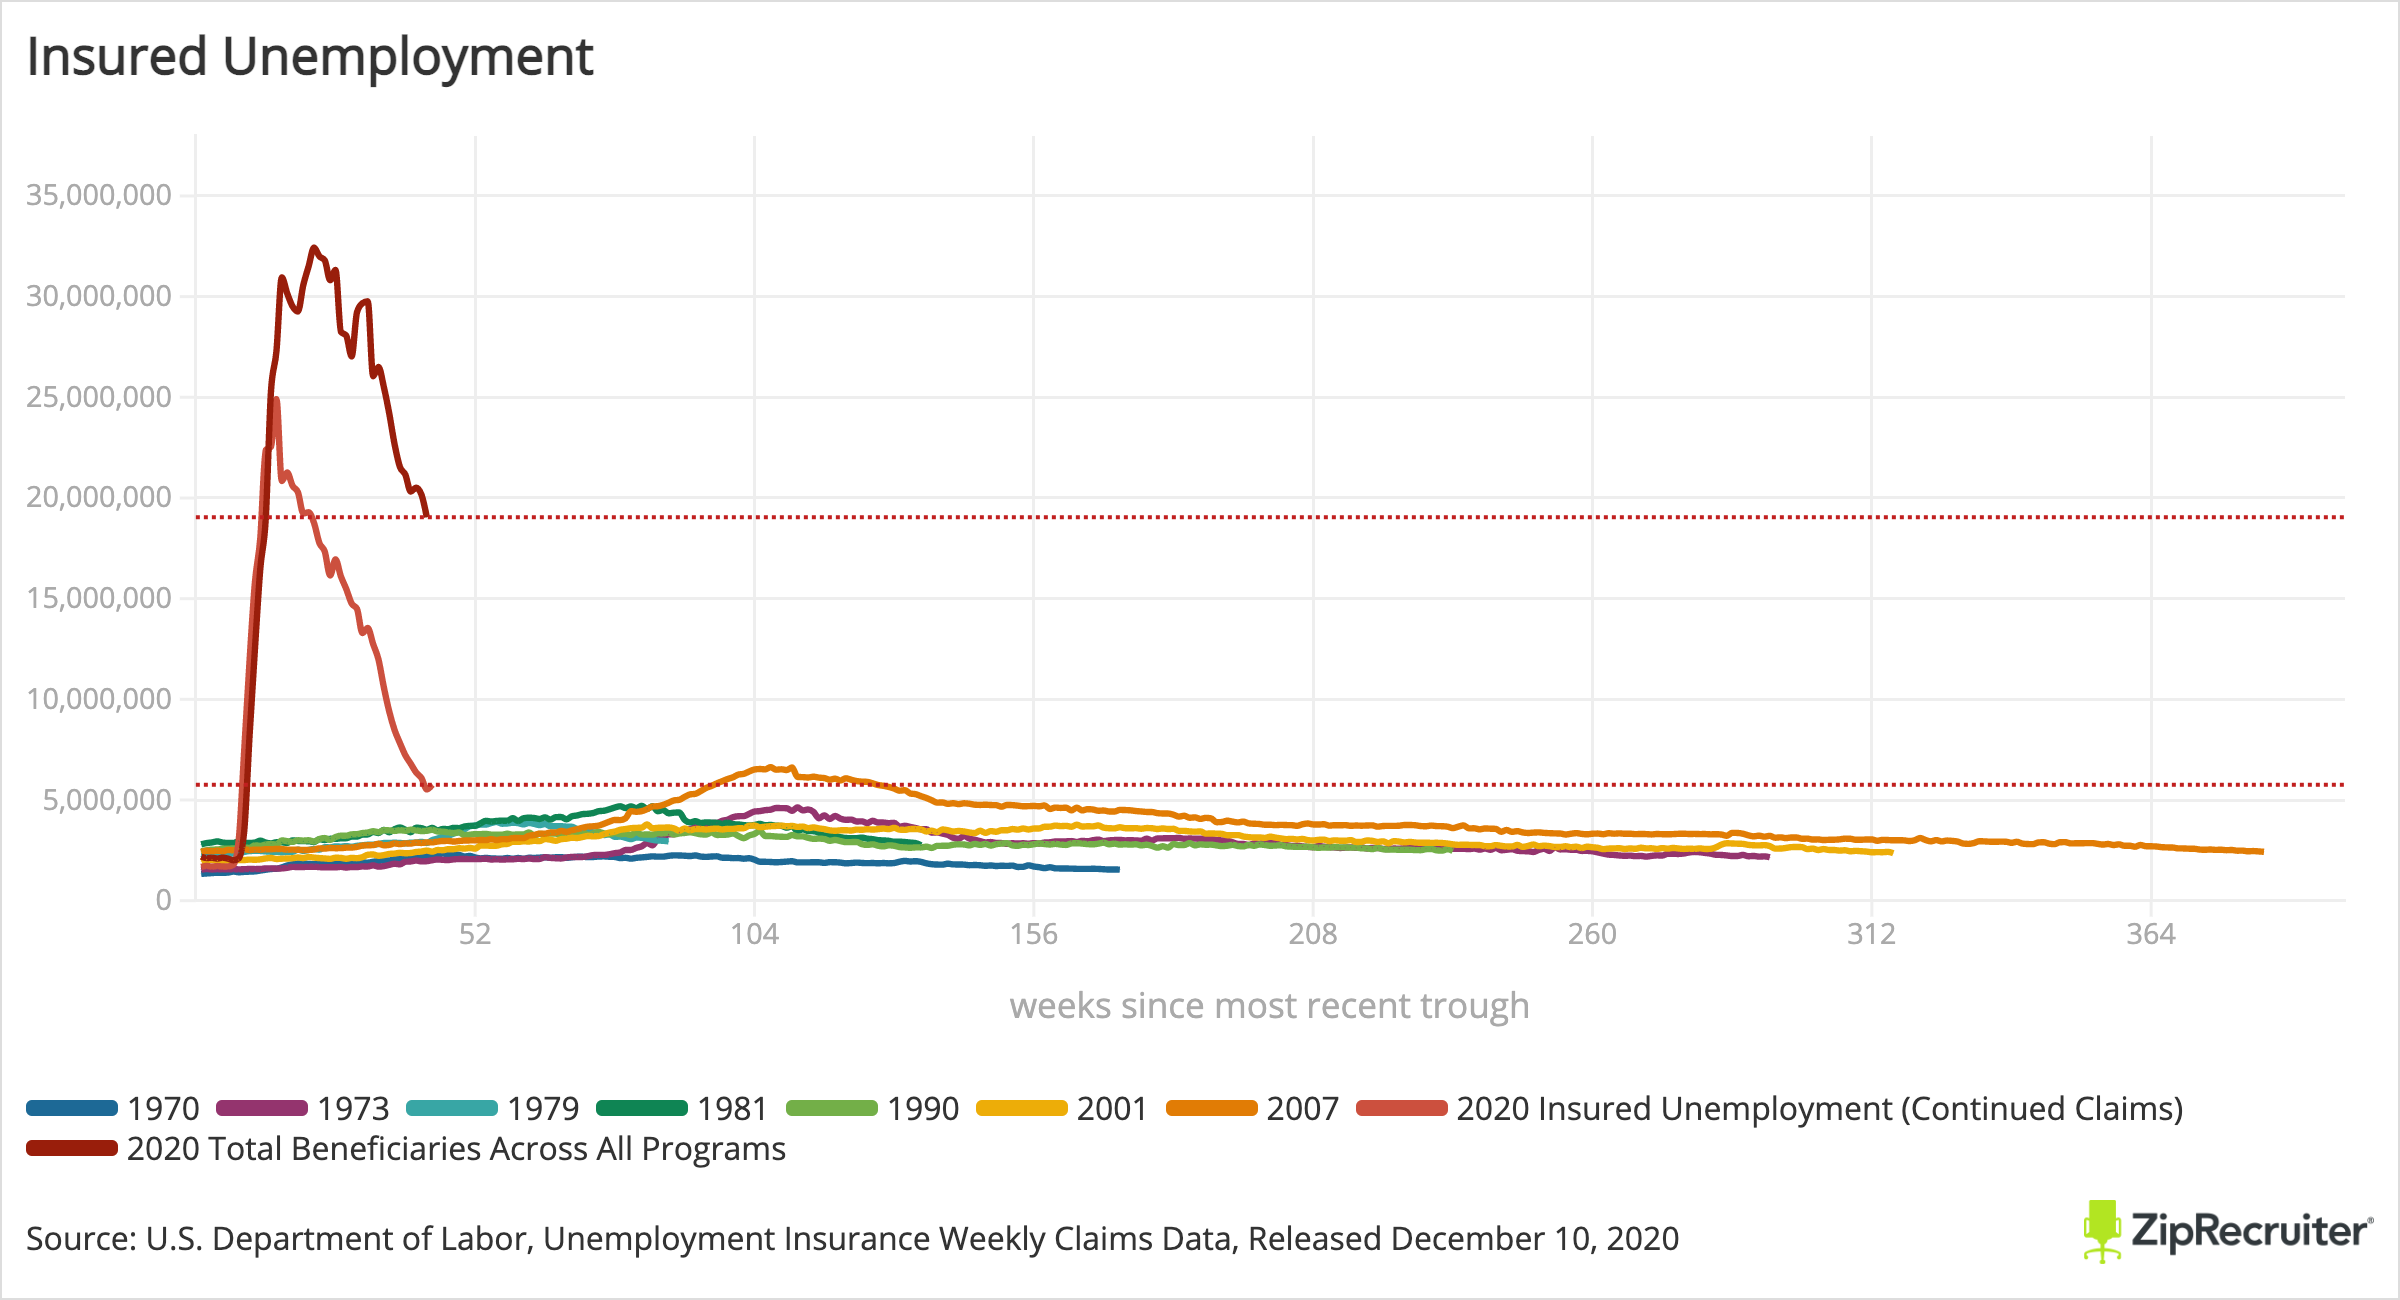
Task: Click the 2007 orange legend swatch
Action: [1211, 1108]
